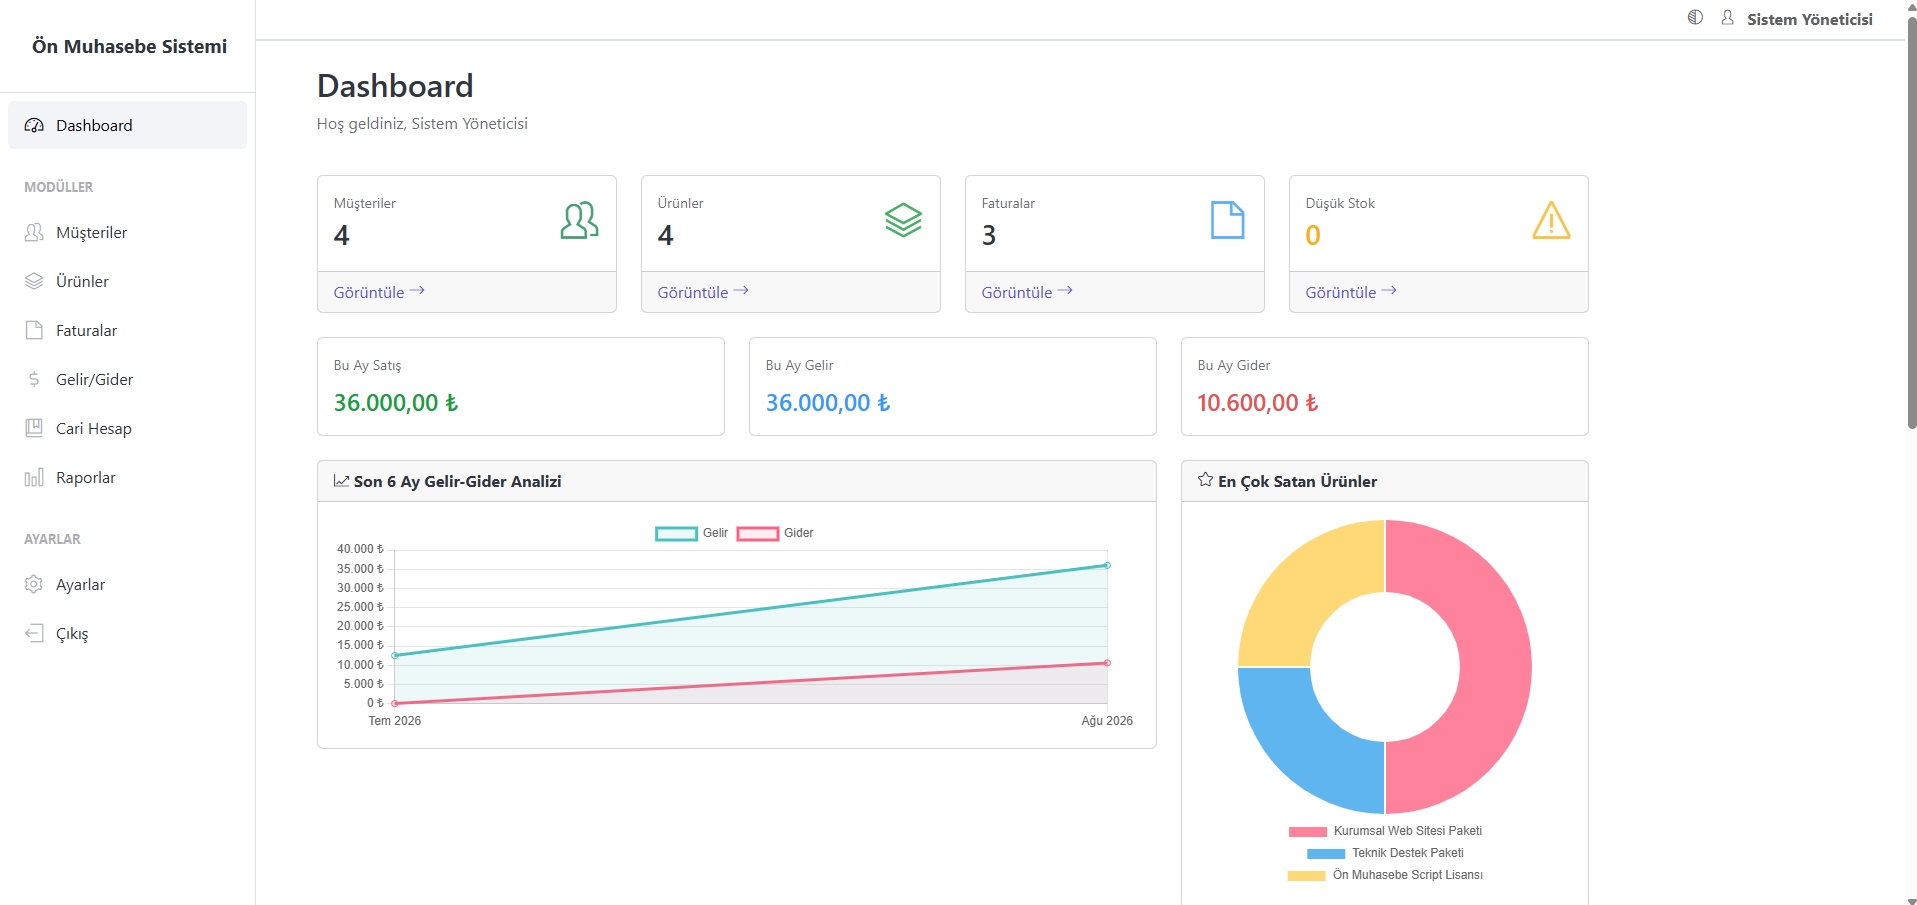
Task: Click the Müşteriler people icon in card
Action: coord(579,220)
